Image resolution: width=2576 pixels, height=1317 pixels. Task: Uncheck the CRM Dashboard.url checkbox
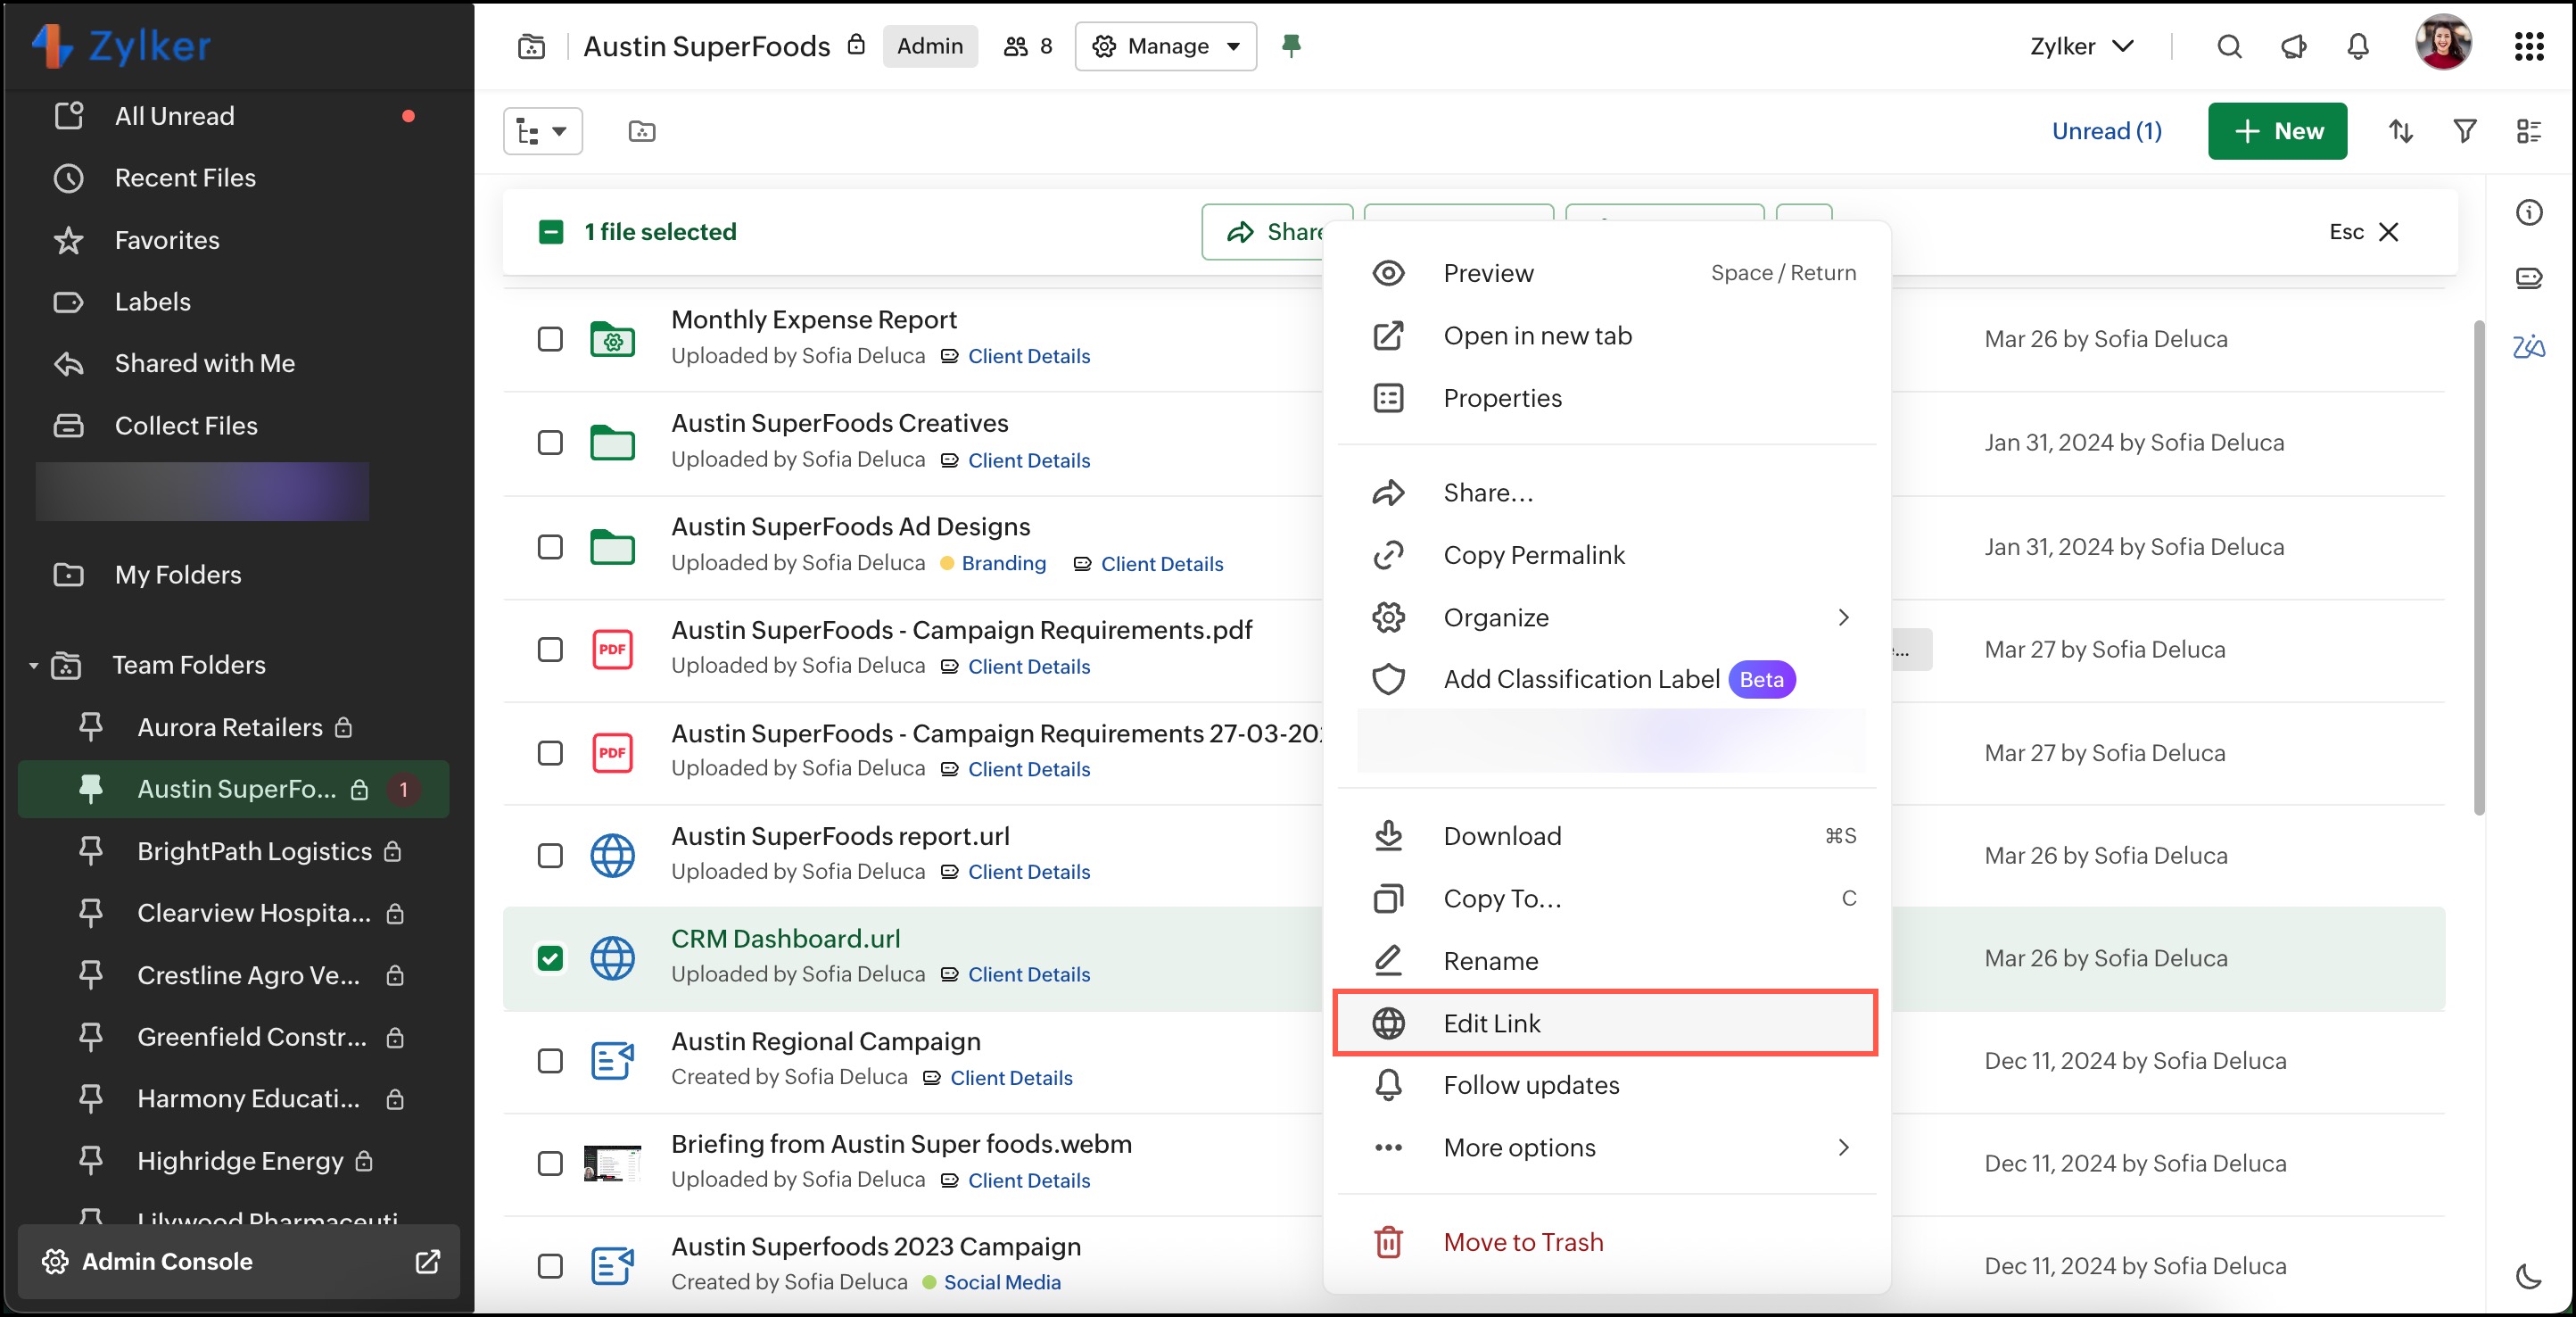tap(550, 958)
